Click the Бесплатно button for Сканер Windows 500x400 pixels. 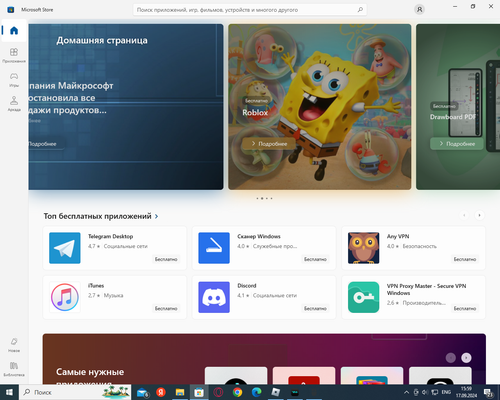[x=315, y=259]
